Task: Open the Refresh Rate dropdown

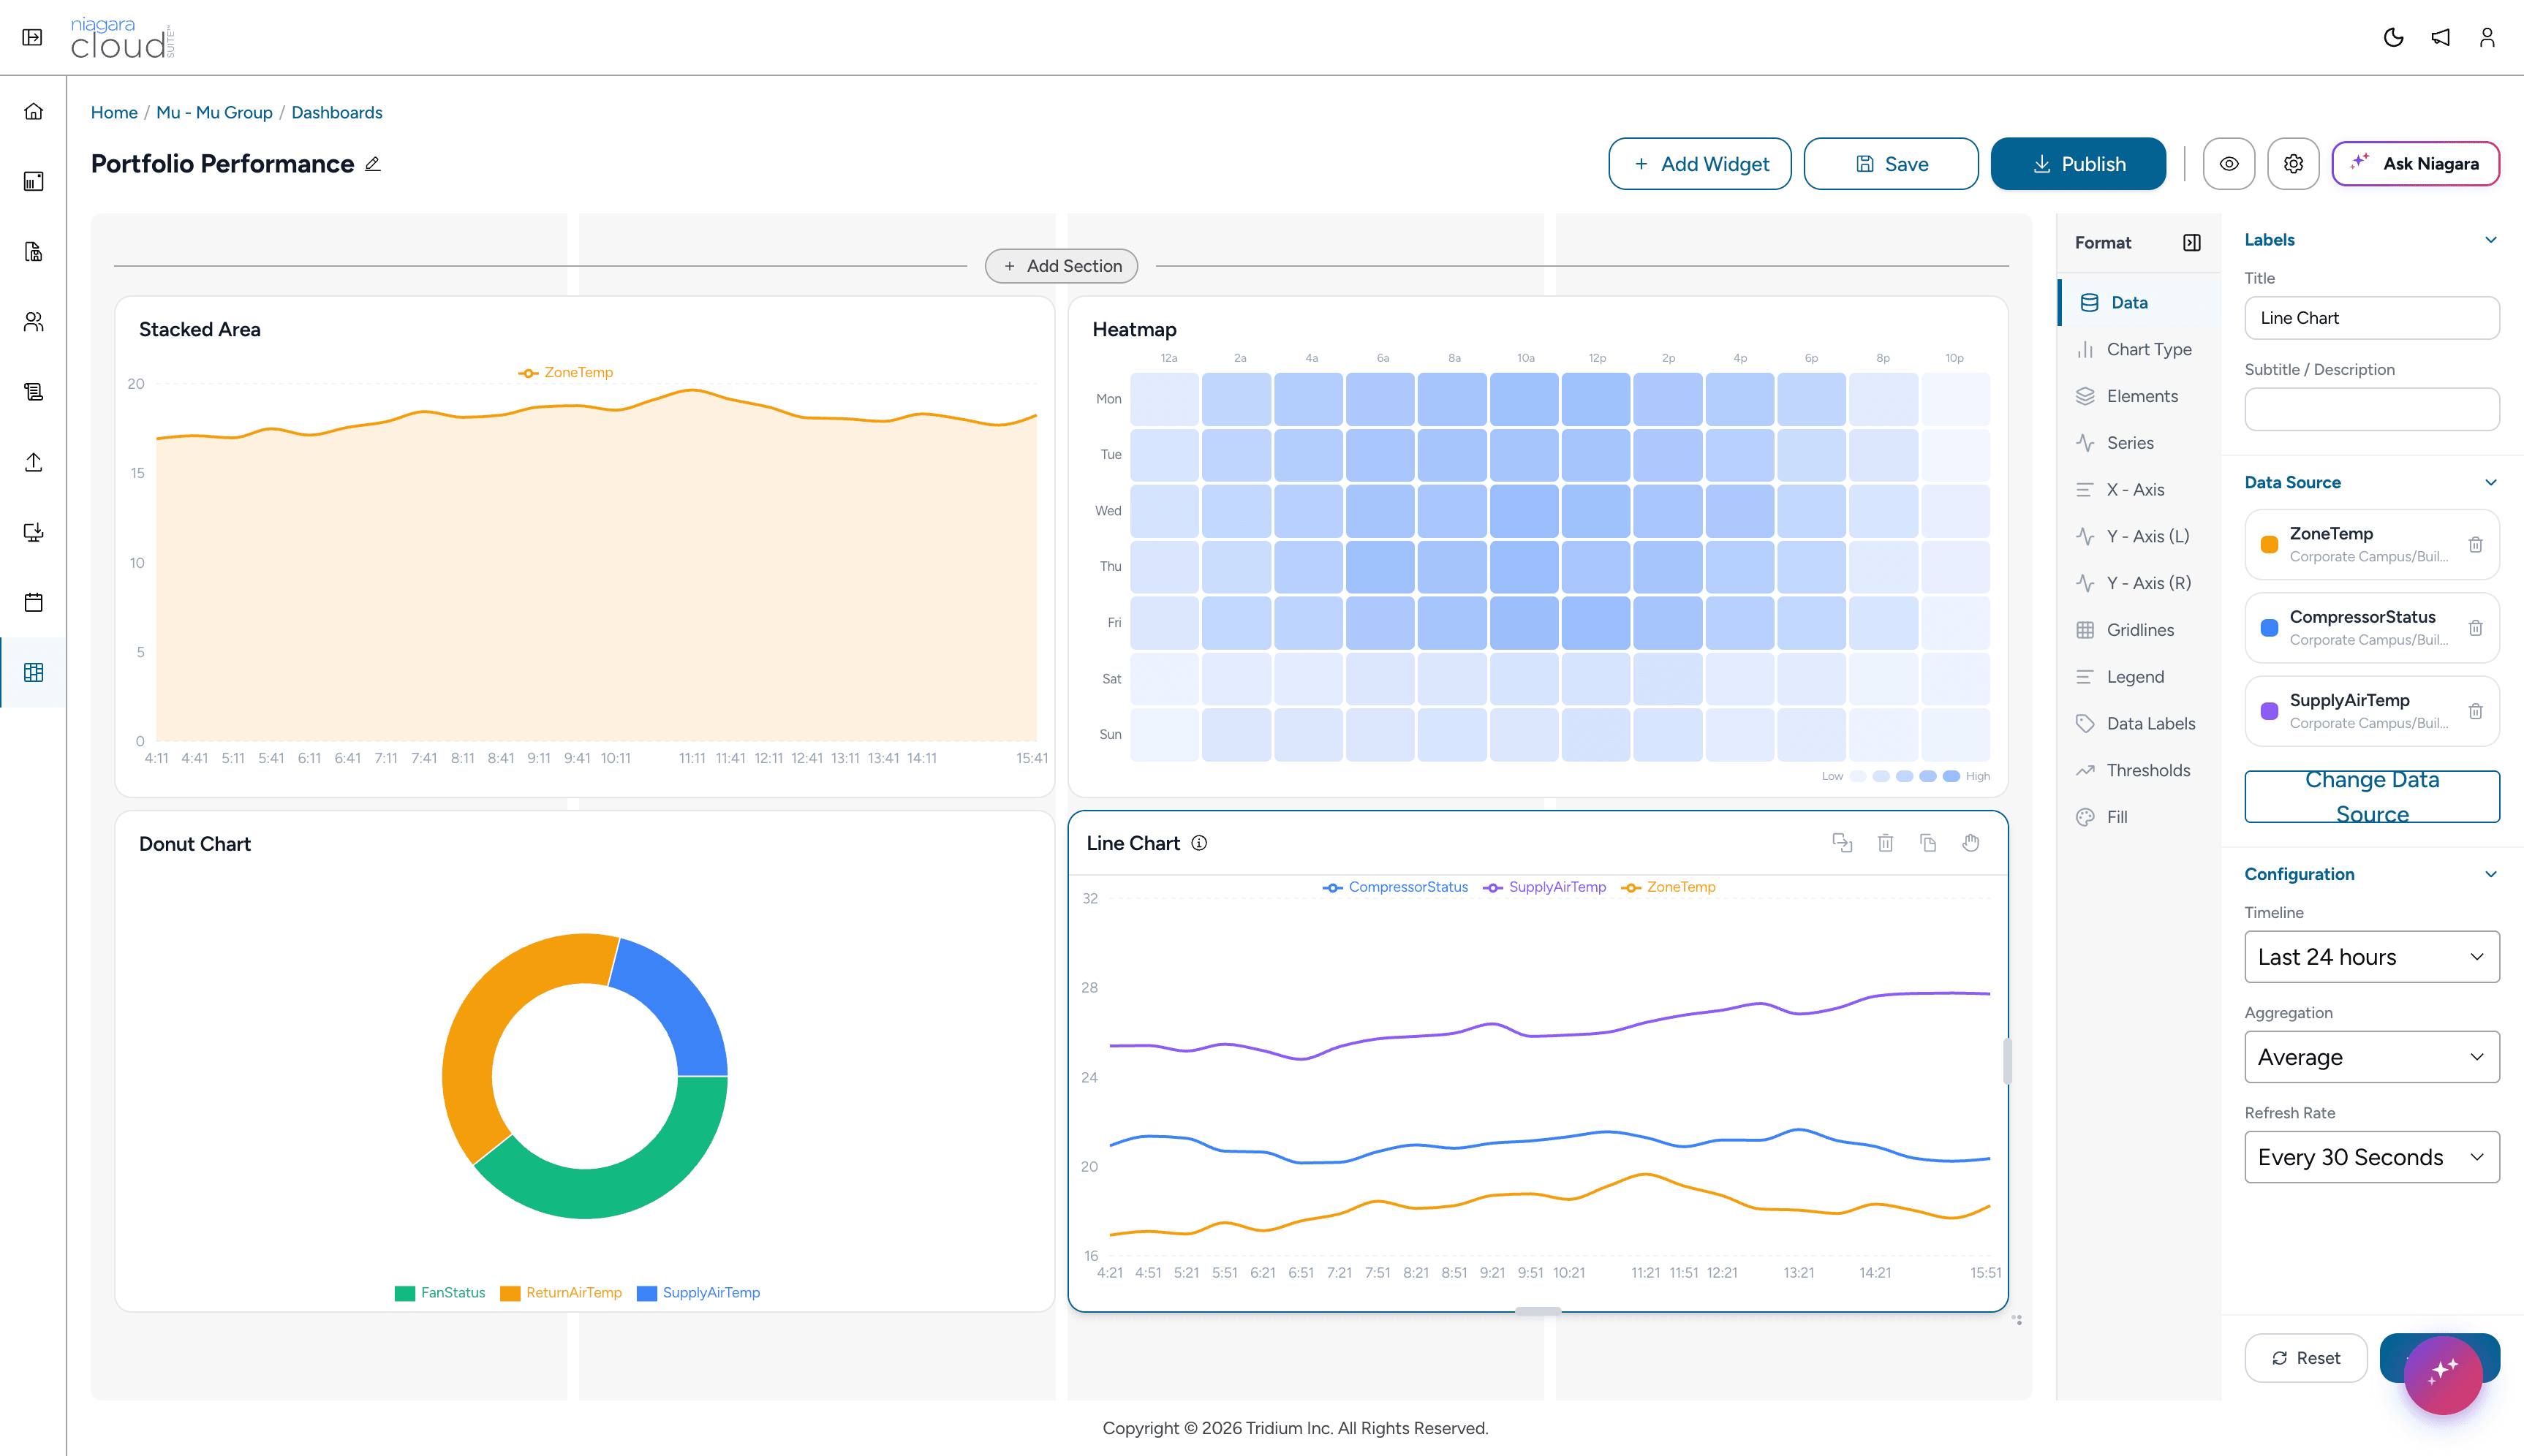Action: point(2372,1157)
